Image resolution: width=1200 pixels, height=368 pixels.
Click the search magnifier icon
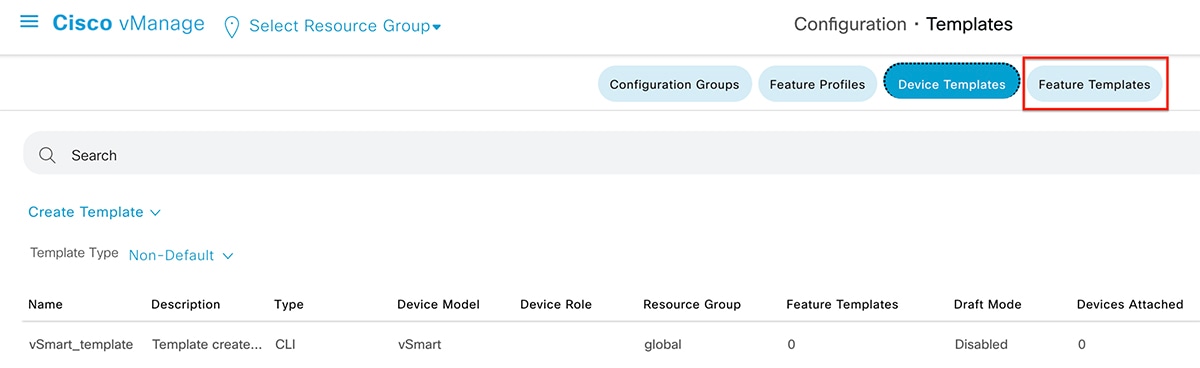pos(47,155)
